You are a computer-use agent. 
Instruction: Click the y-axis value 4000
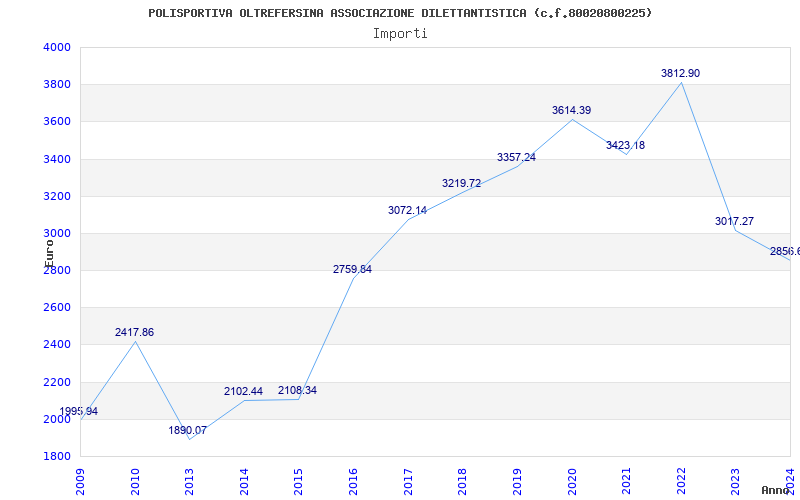[57, 47]
